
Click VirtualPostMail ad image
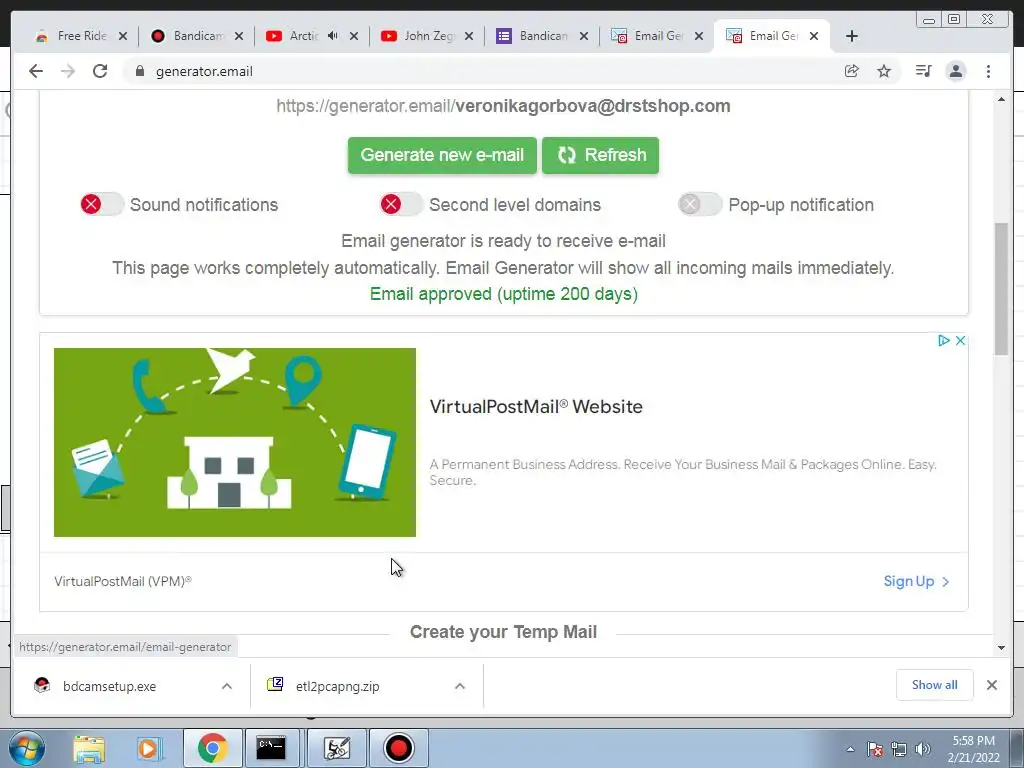point(234,442)
